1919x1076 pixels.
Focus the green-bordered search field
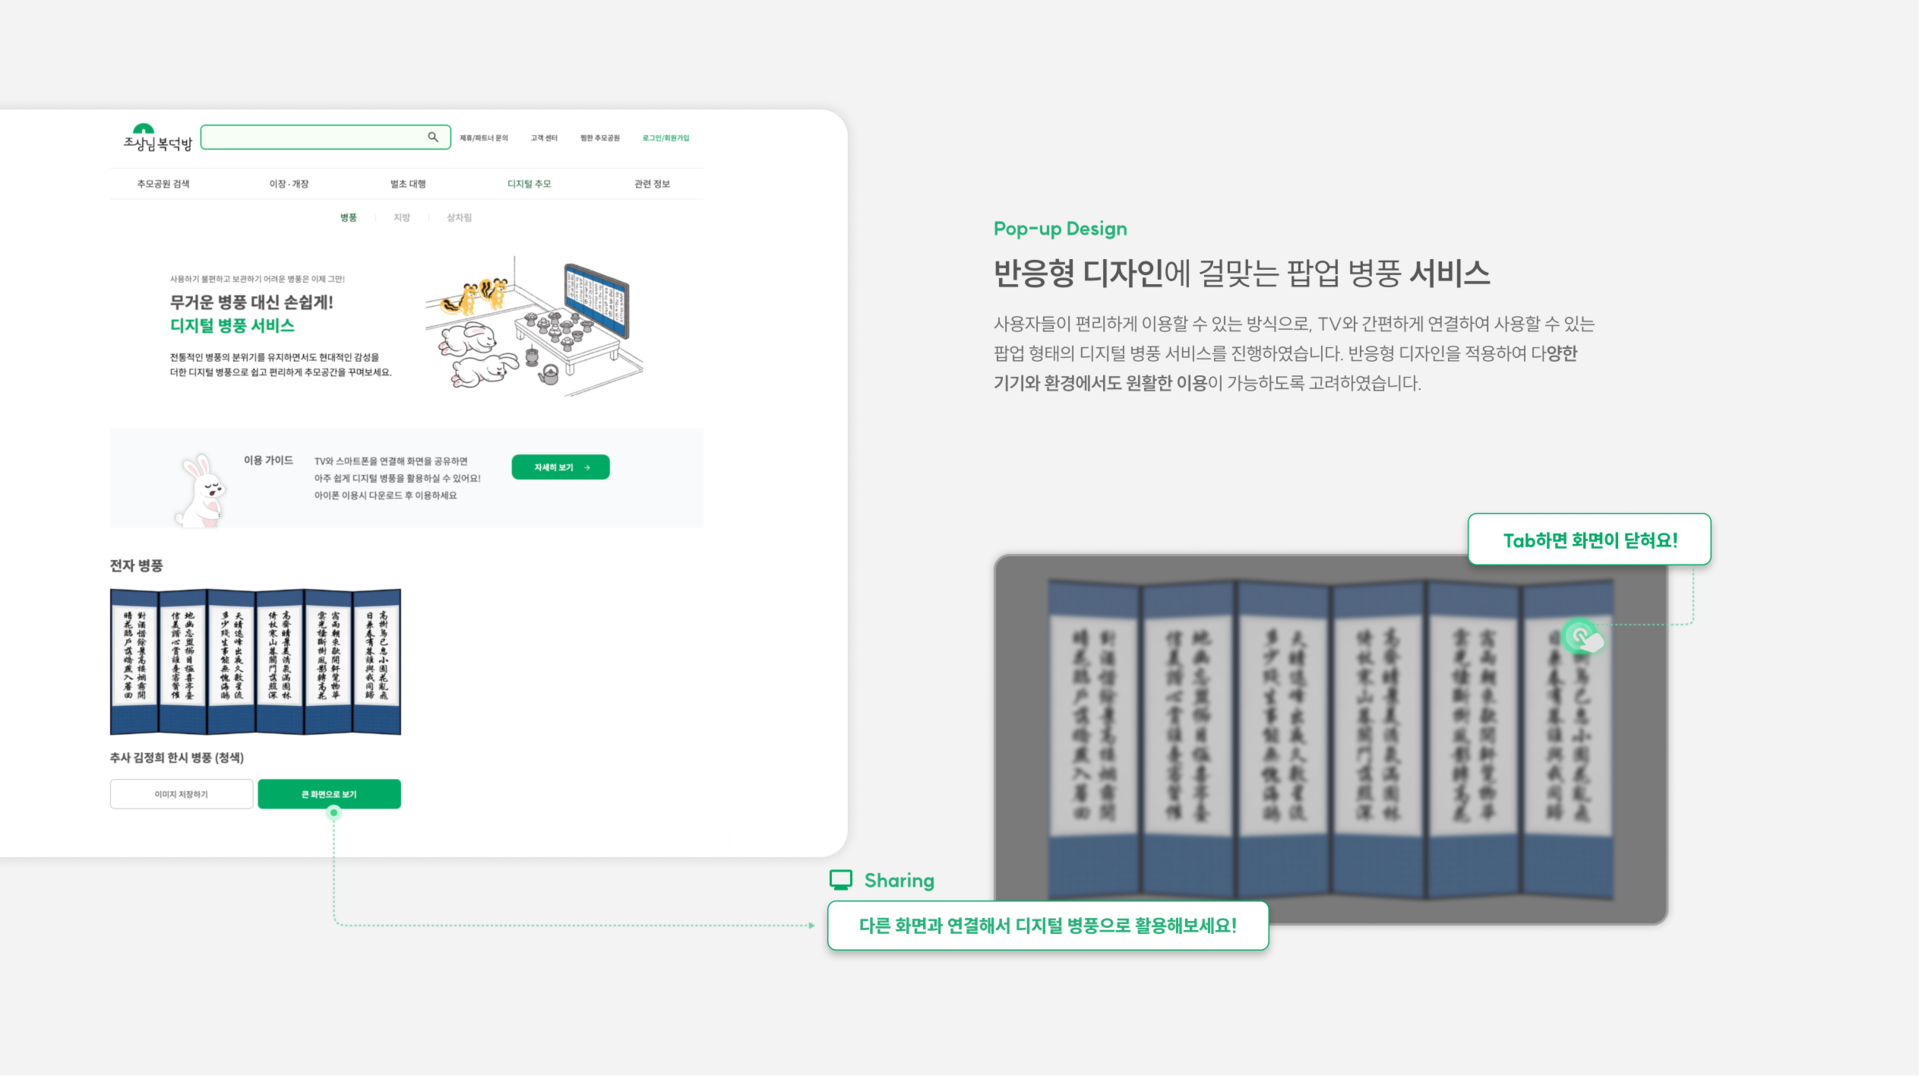point(325,137)
